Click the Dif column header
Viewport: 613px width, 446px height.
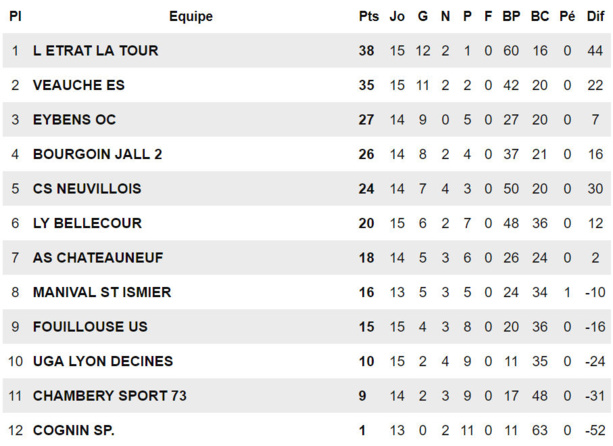pyautogui.click(x=596, y=16)
